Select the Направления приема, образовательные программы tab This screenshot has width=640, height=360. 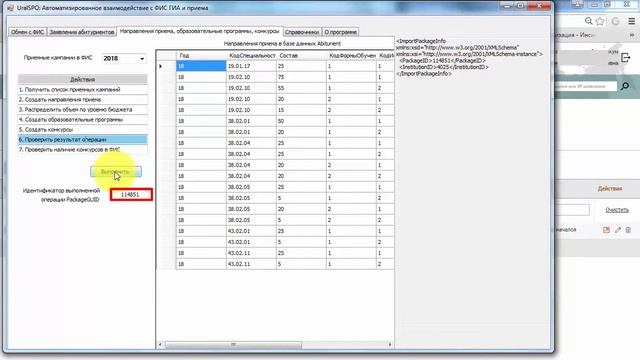(199, 31)
